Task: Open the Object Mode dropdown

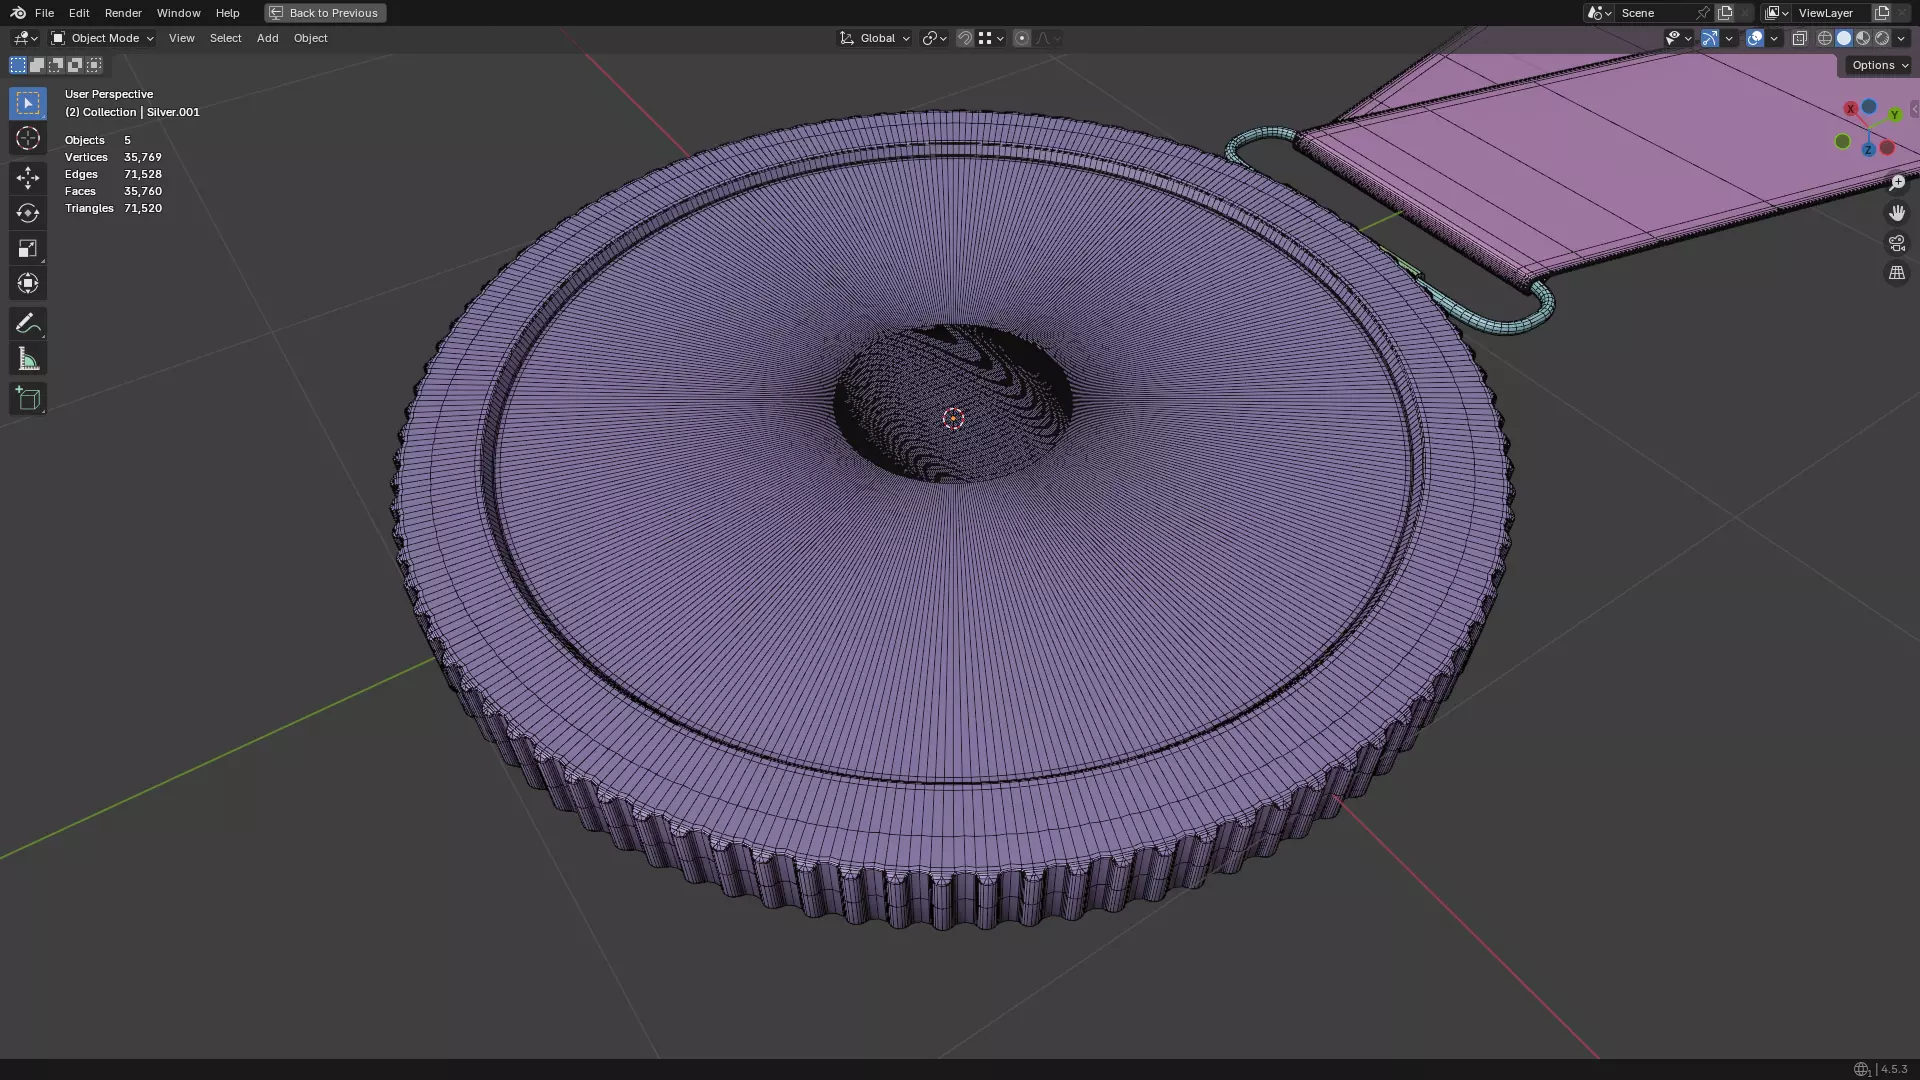Action: coord(103,38)
